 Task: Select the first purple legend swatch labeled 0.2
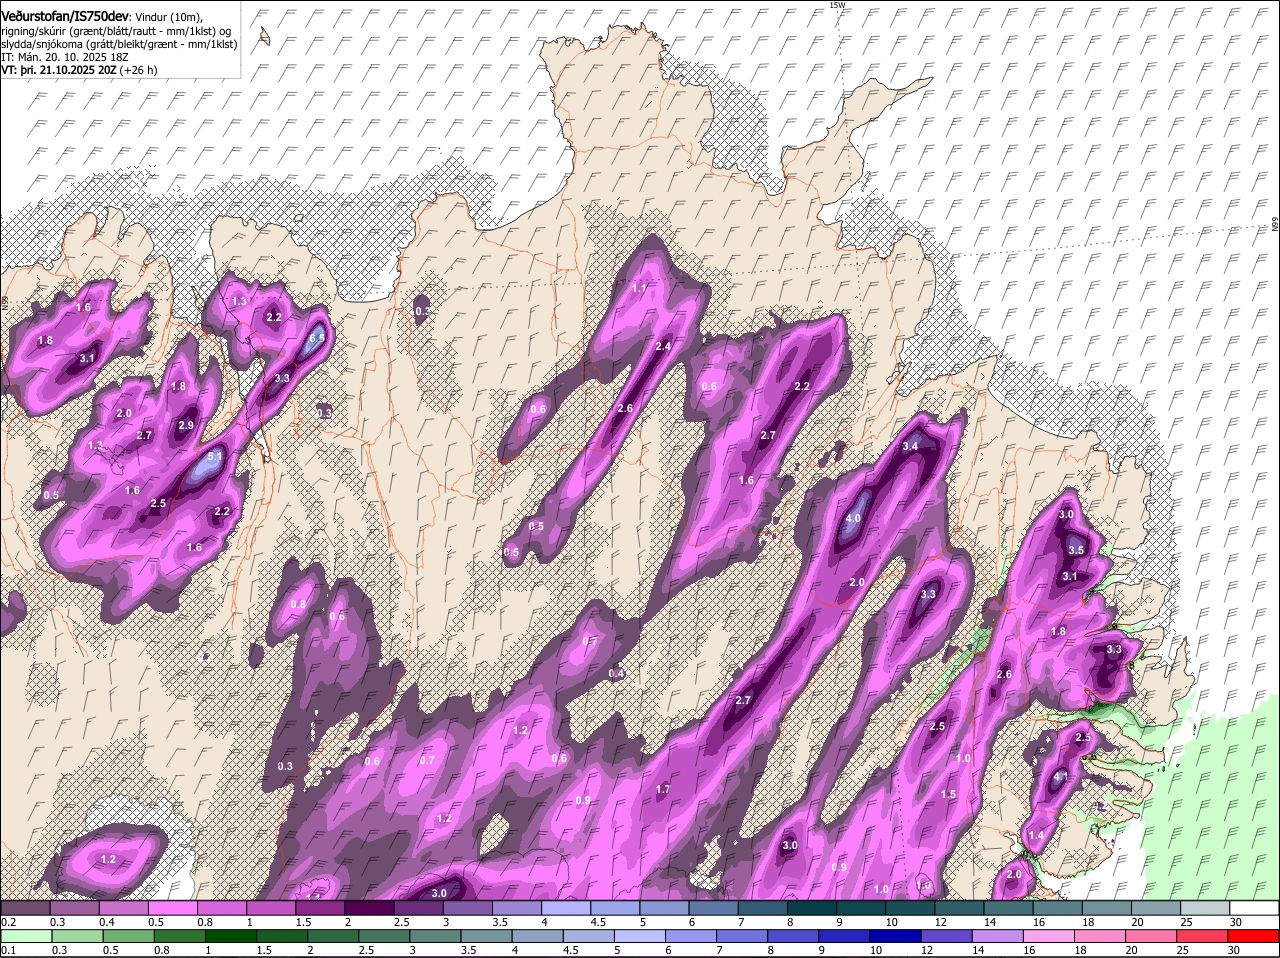25,908
